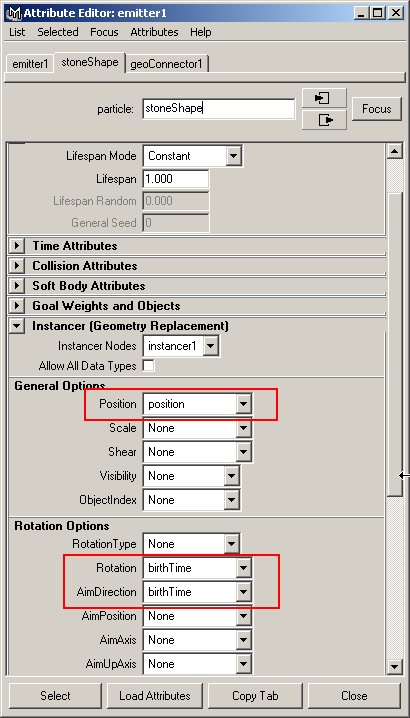Open the Attributes menu
The height and width of the screenshot is (718, 410).
154,32
